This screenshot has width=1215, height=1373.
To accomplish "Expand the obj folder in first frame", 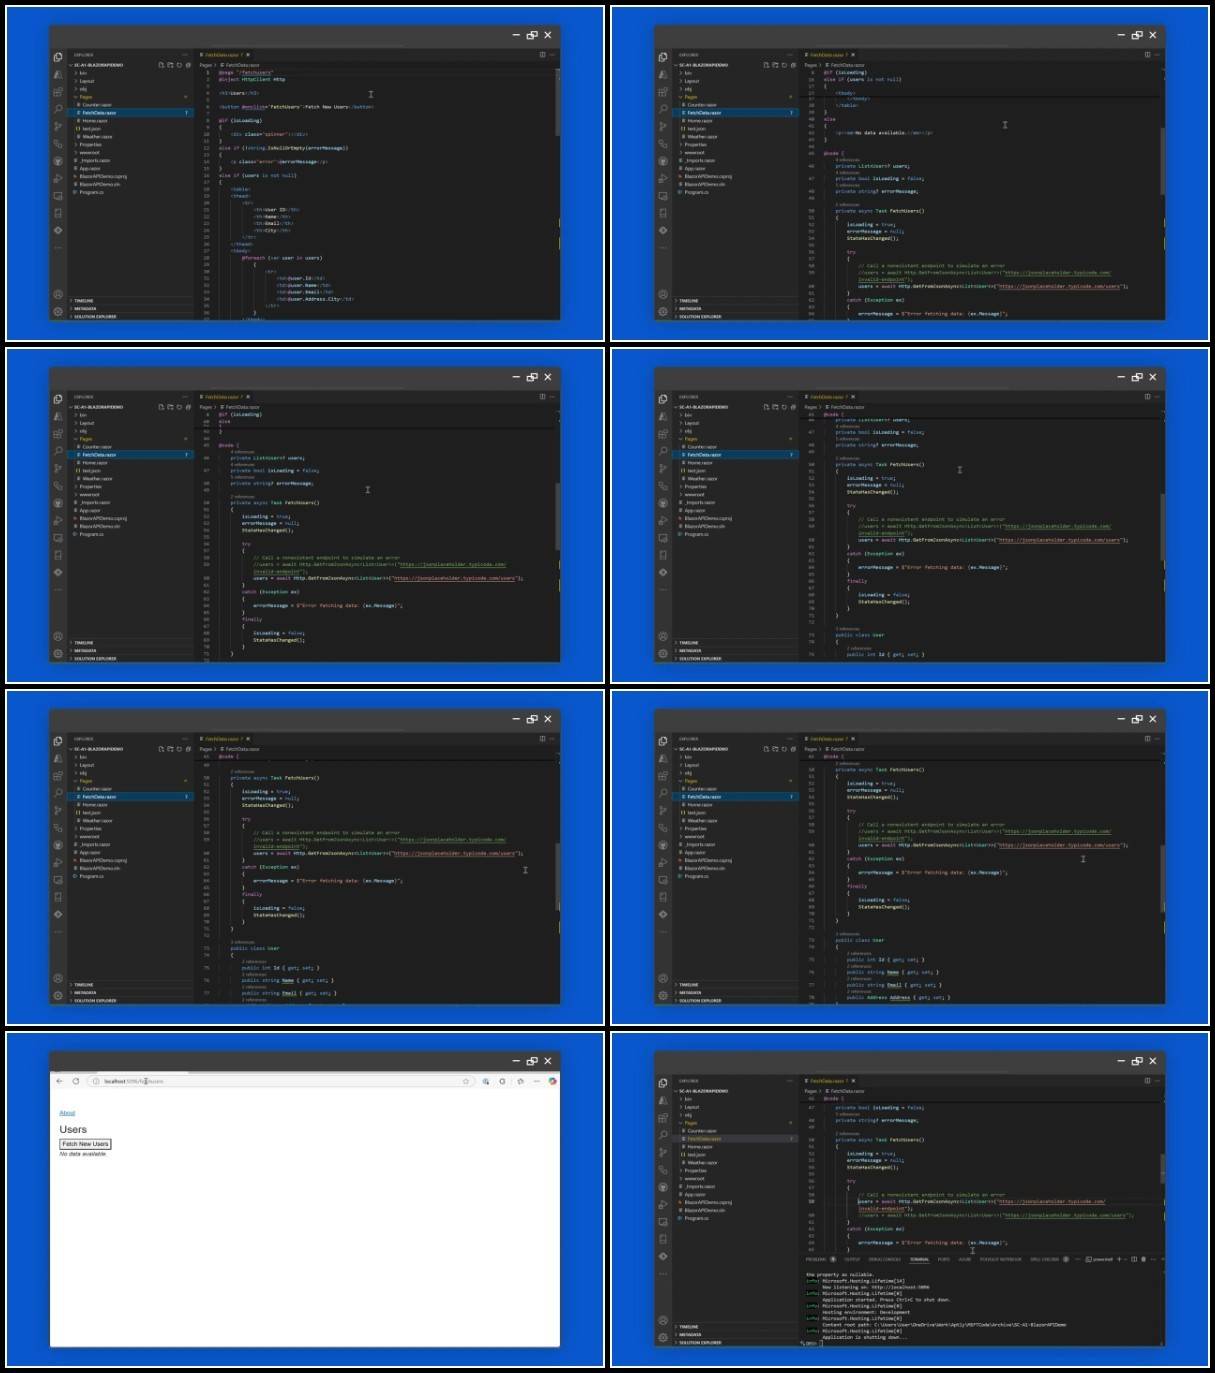I will click(x=132, y=89).
